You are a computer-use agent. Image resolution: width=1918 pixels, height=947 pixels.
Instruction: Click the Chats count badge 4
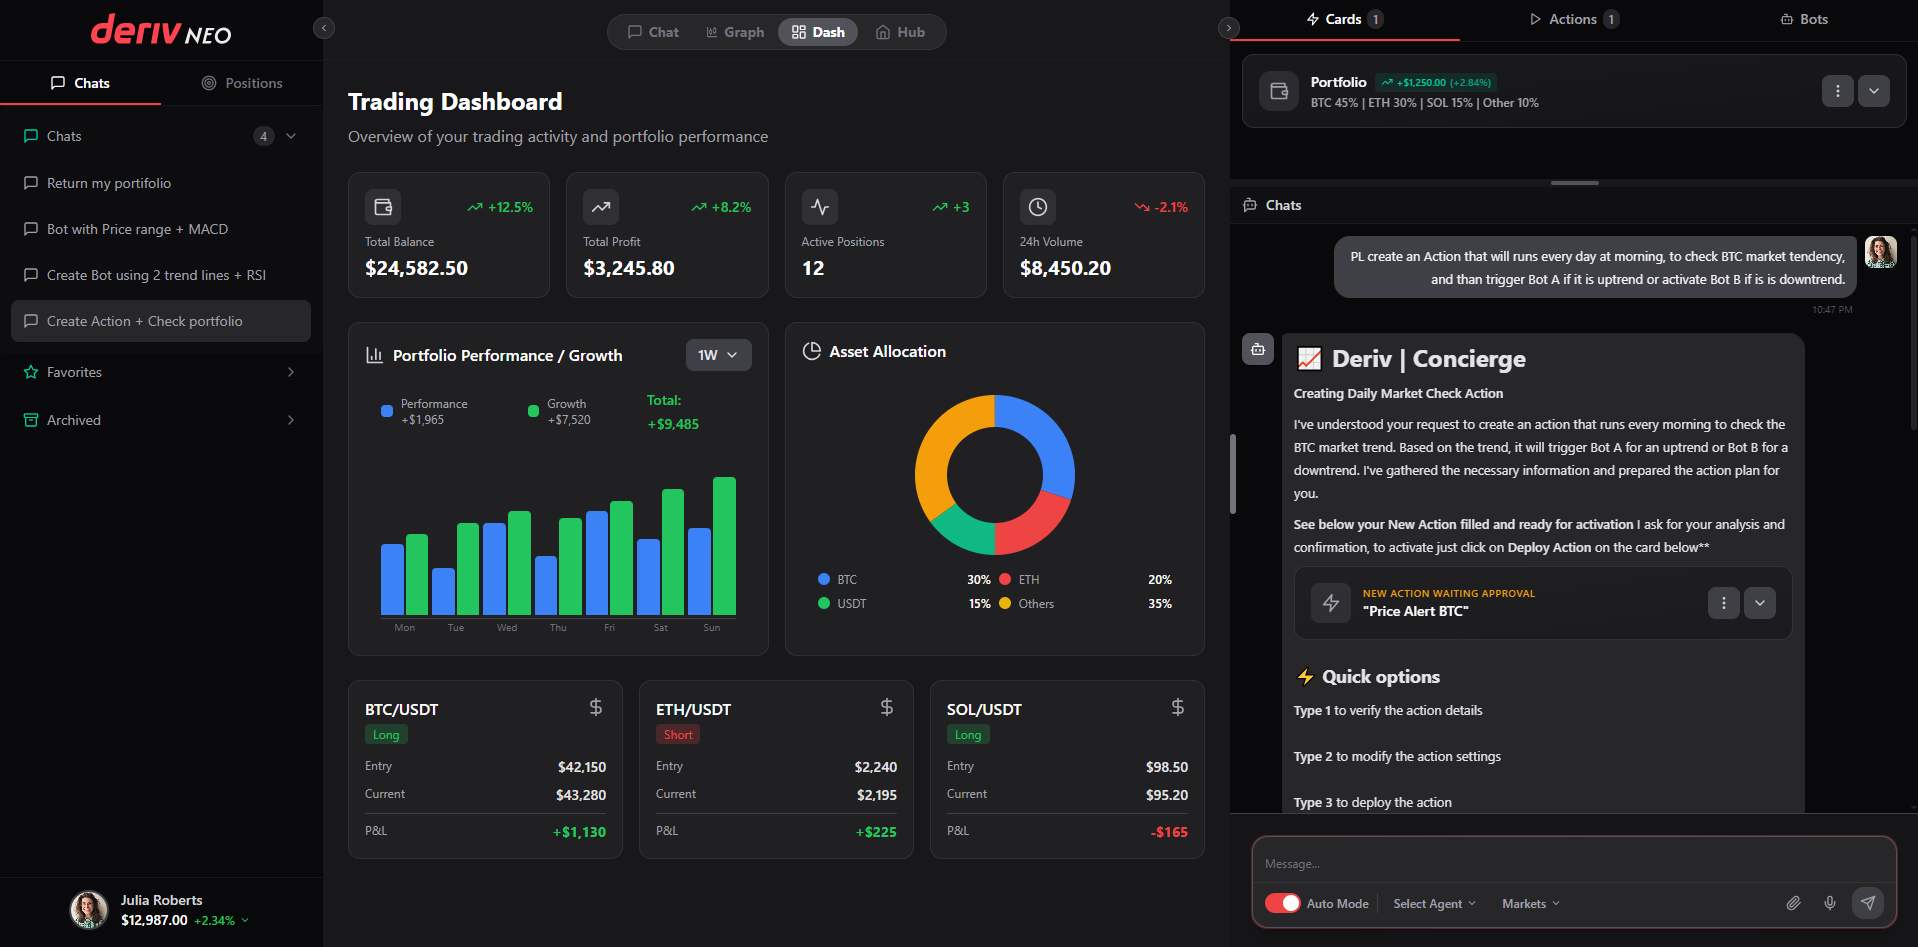coord(263,136)
